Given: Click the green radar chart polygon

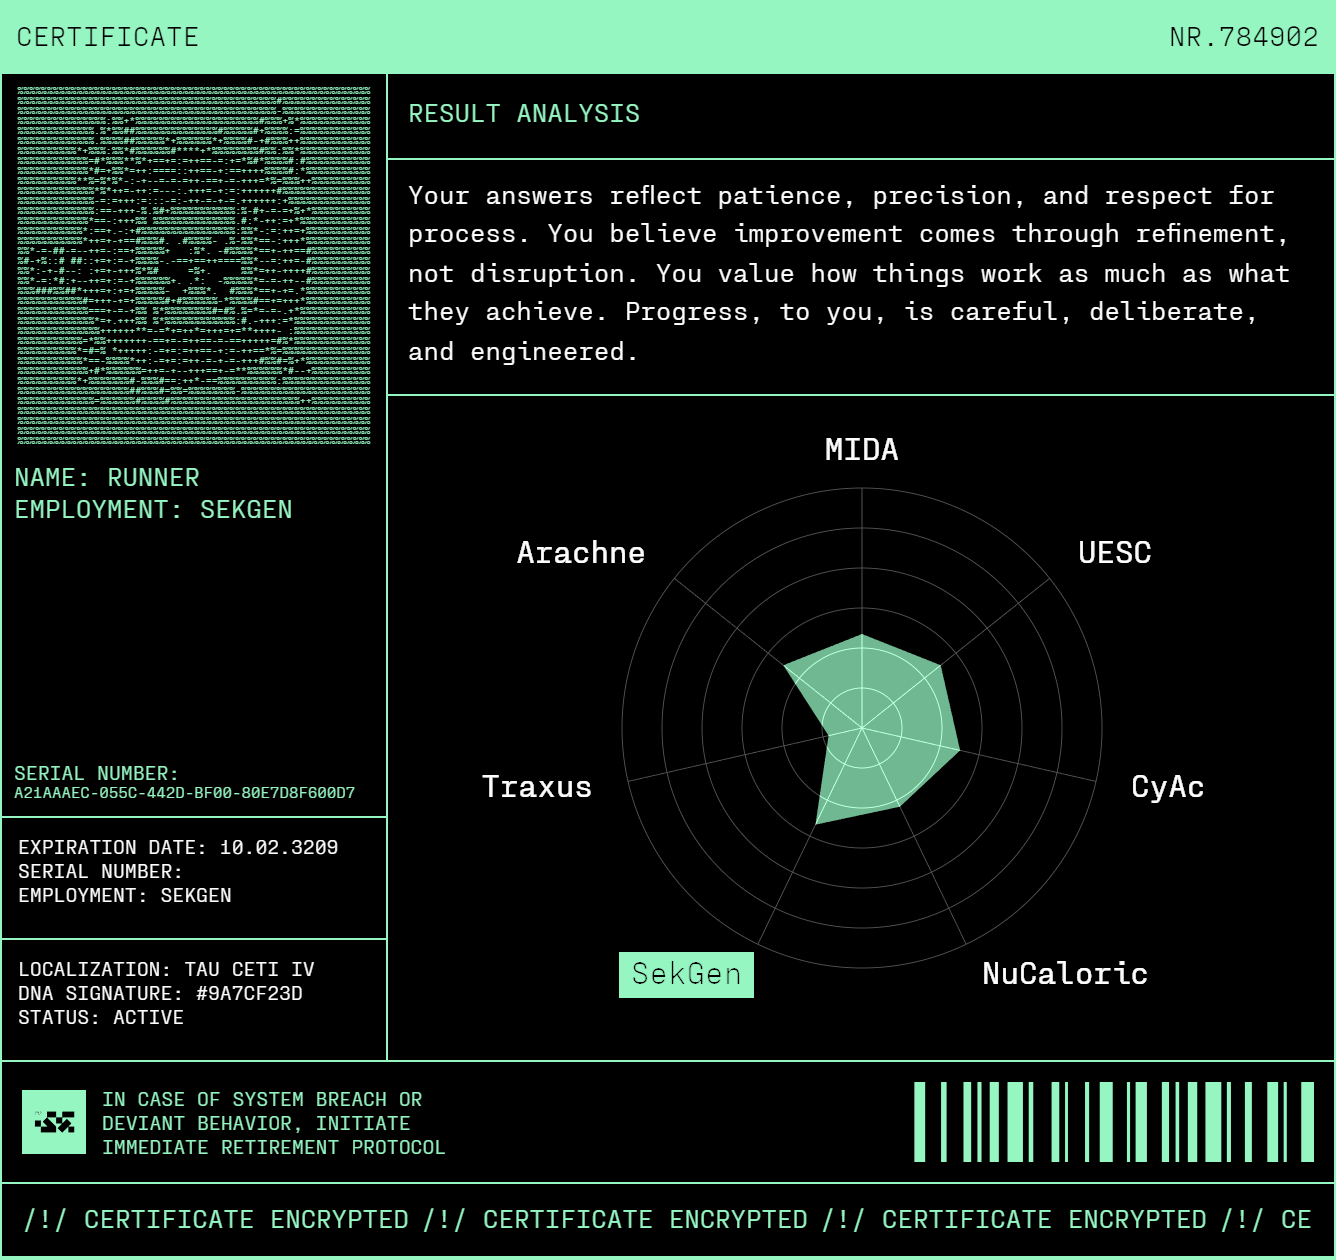Looking at the screenshot, I should pyautogui.click(x=880, y=730).
